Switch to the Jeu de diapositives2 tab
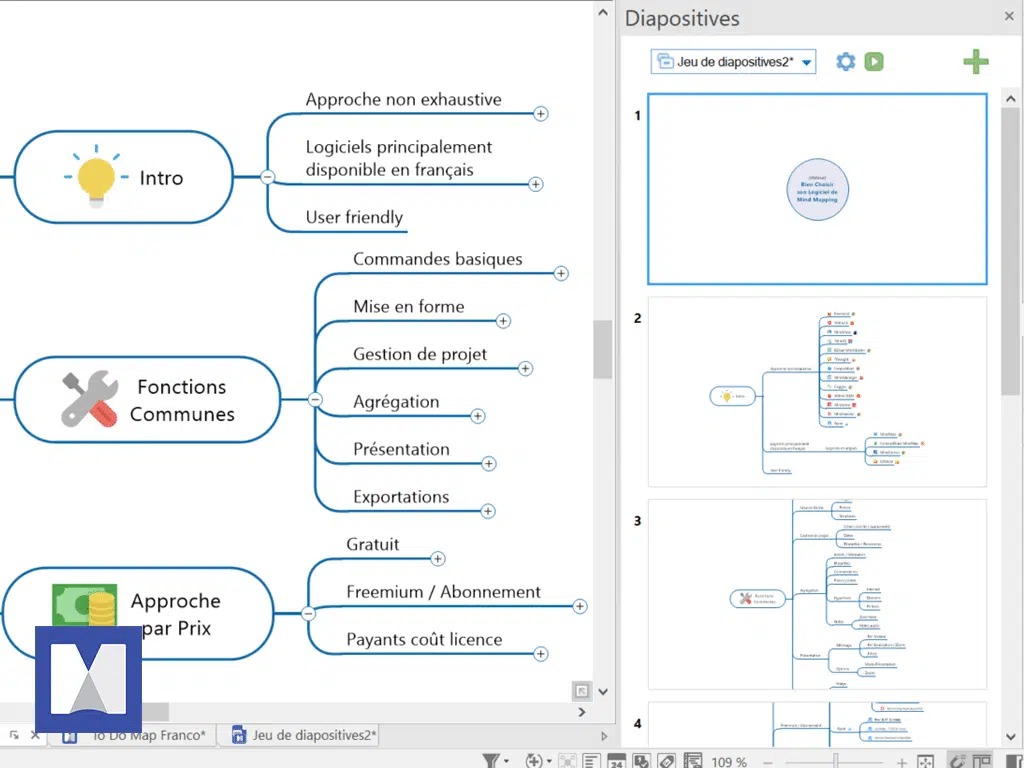This screenshot has width=1024, height=768. [x=305, y=736]
